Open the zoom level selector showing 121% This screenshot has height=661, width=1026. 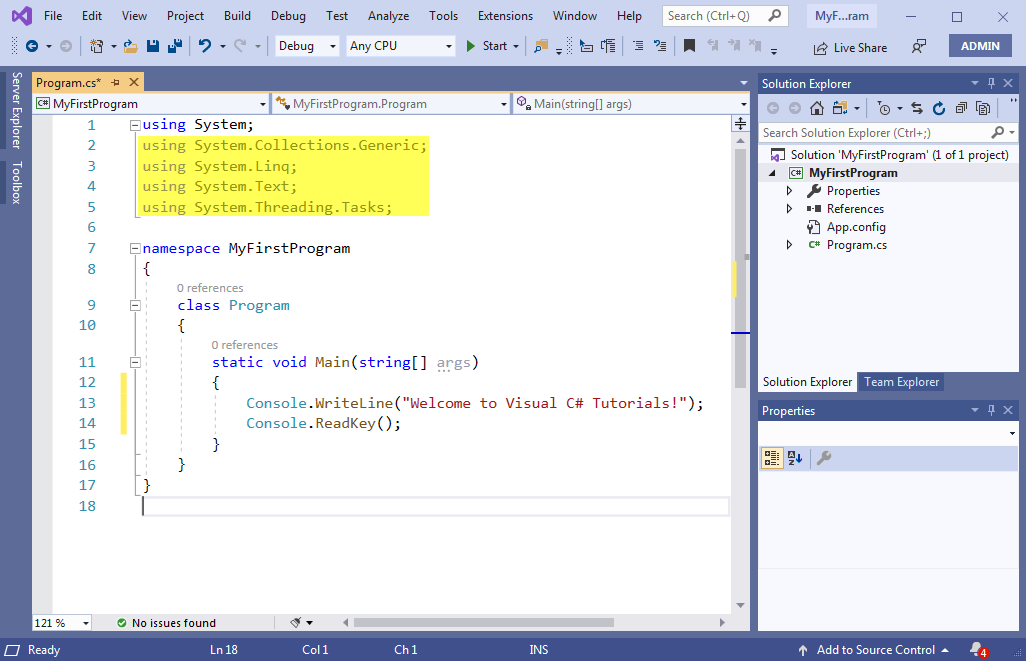coord(60,622)
